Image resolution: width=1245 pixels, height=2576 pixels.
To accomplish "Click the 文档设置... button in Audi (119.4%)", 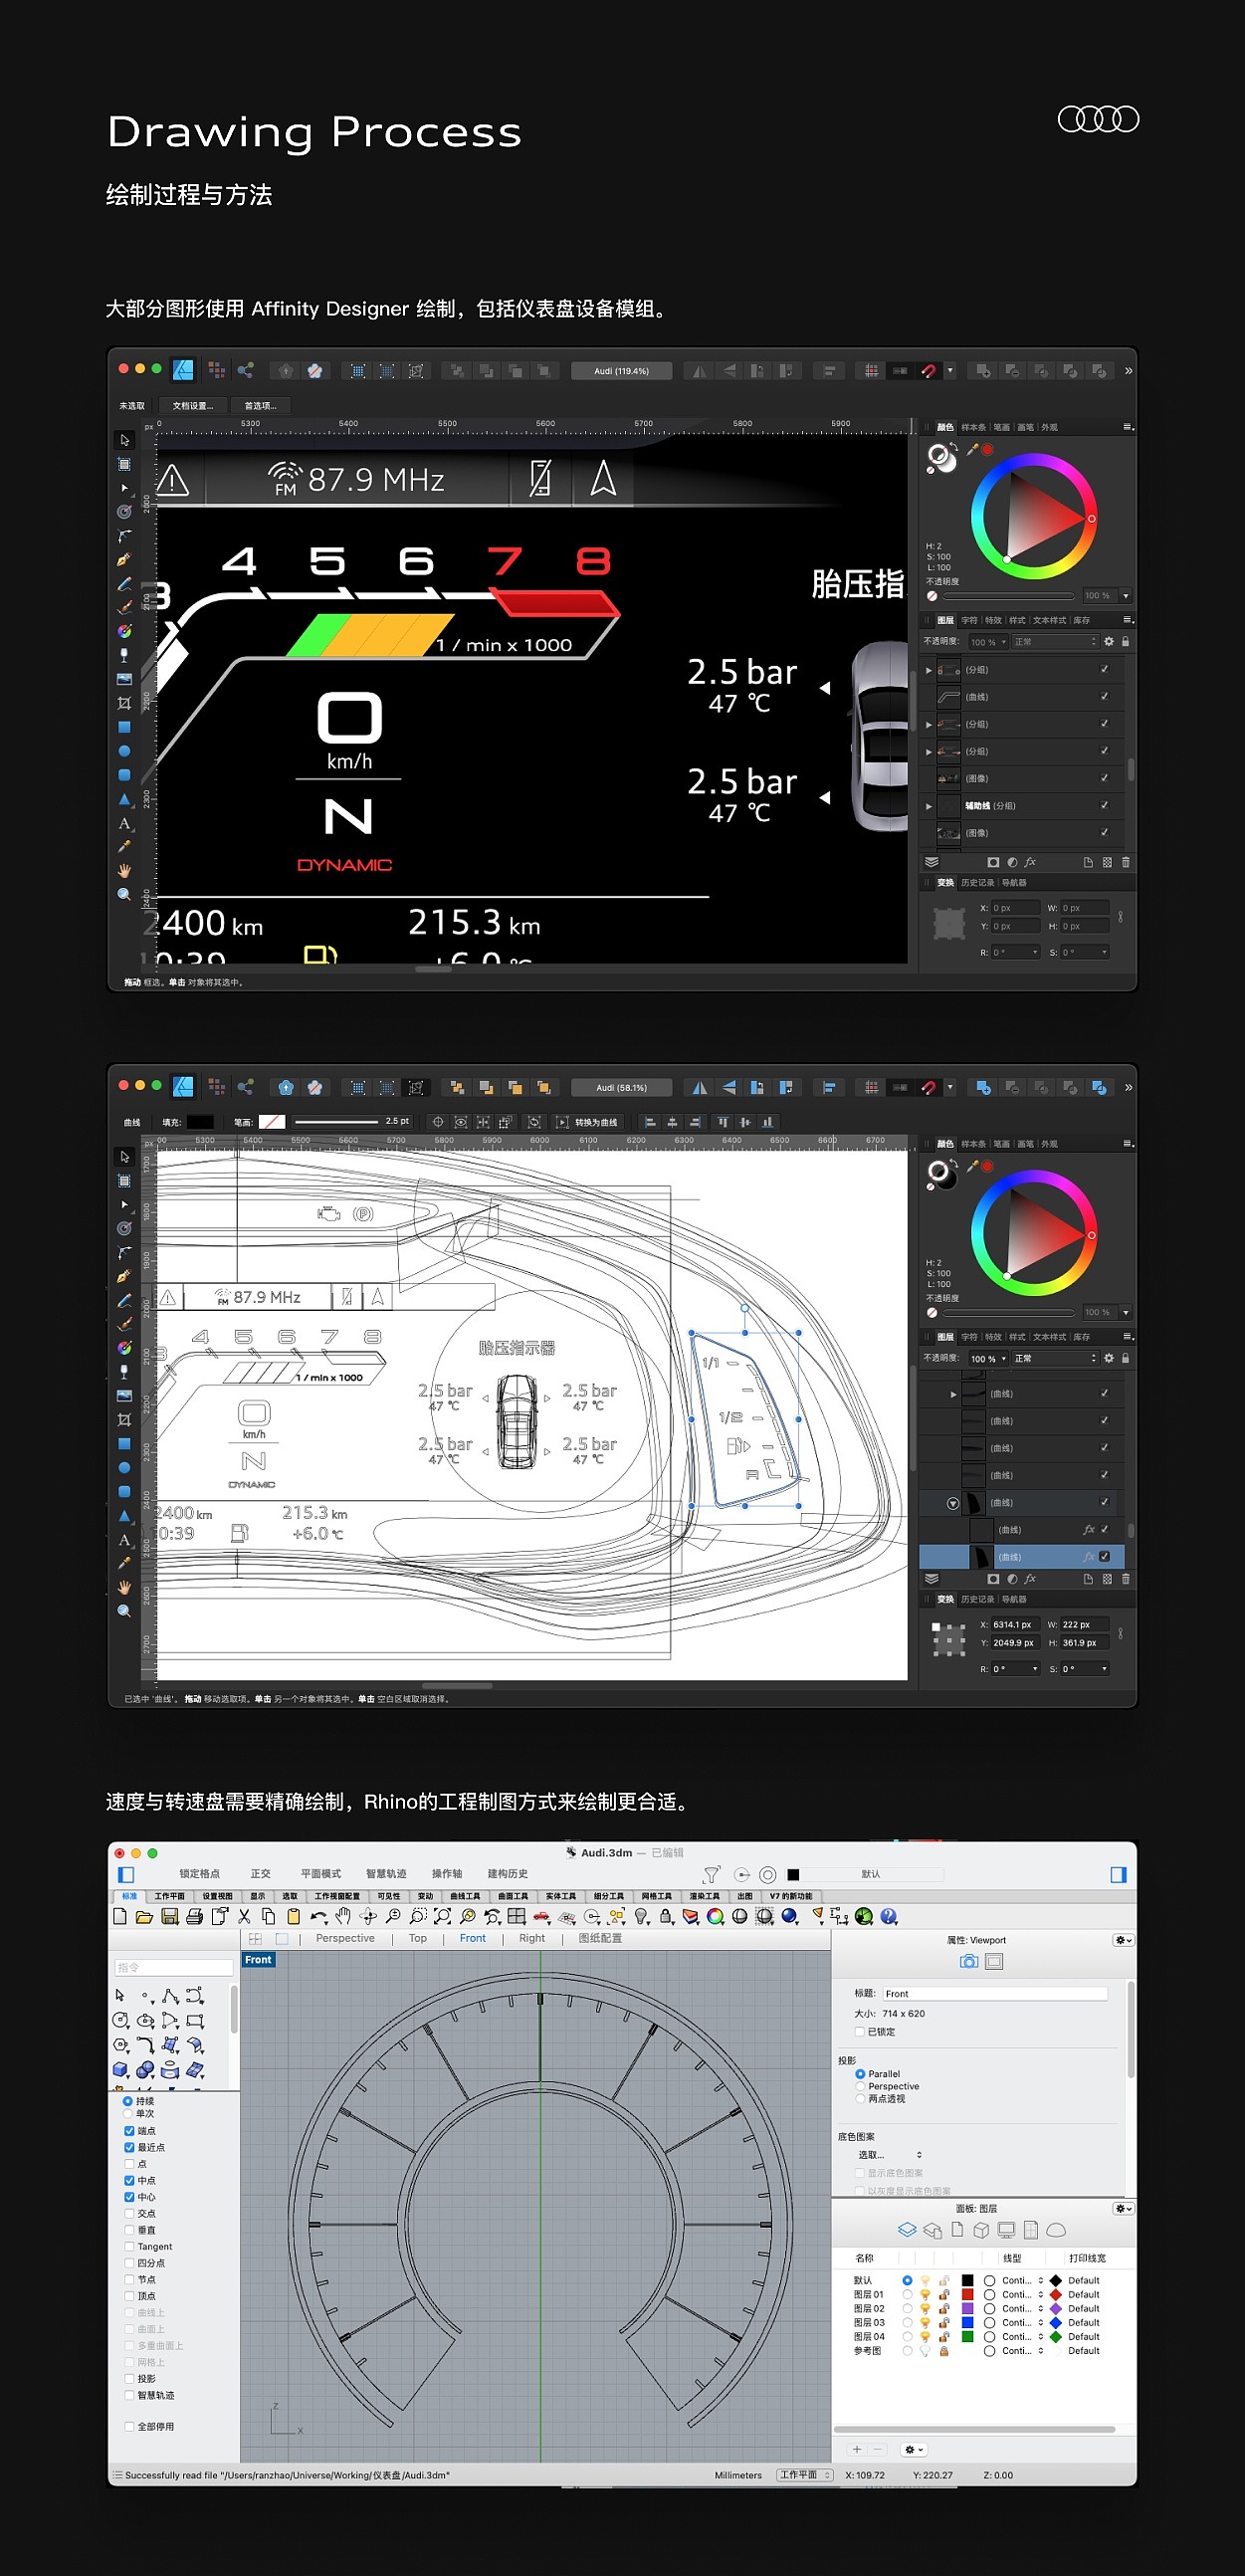I will (192, 406).
